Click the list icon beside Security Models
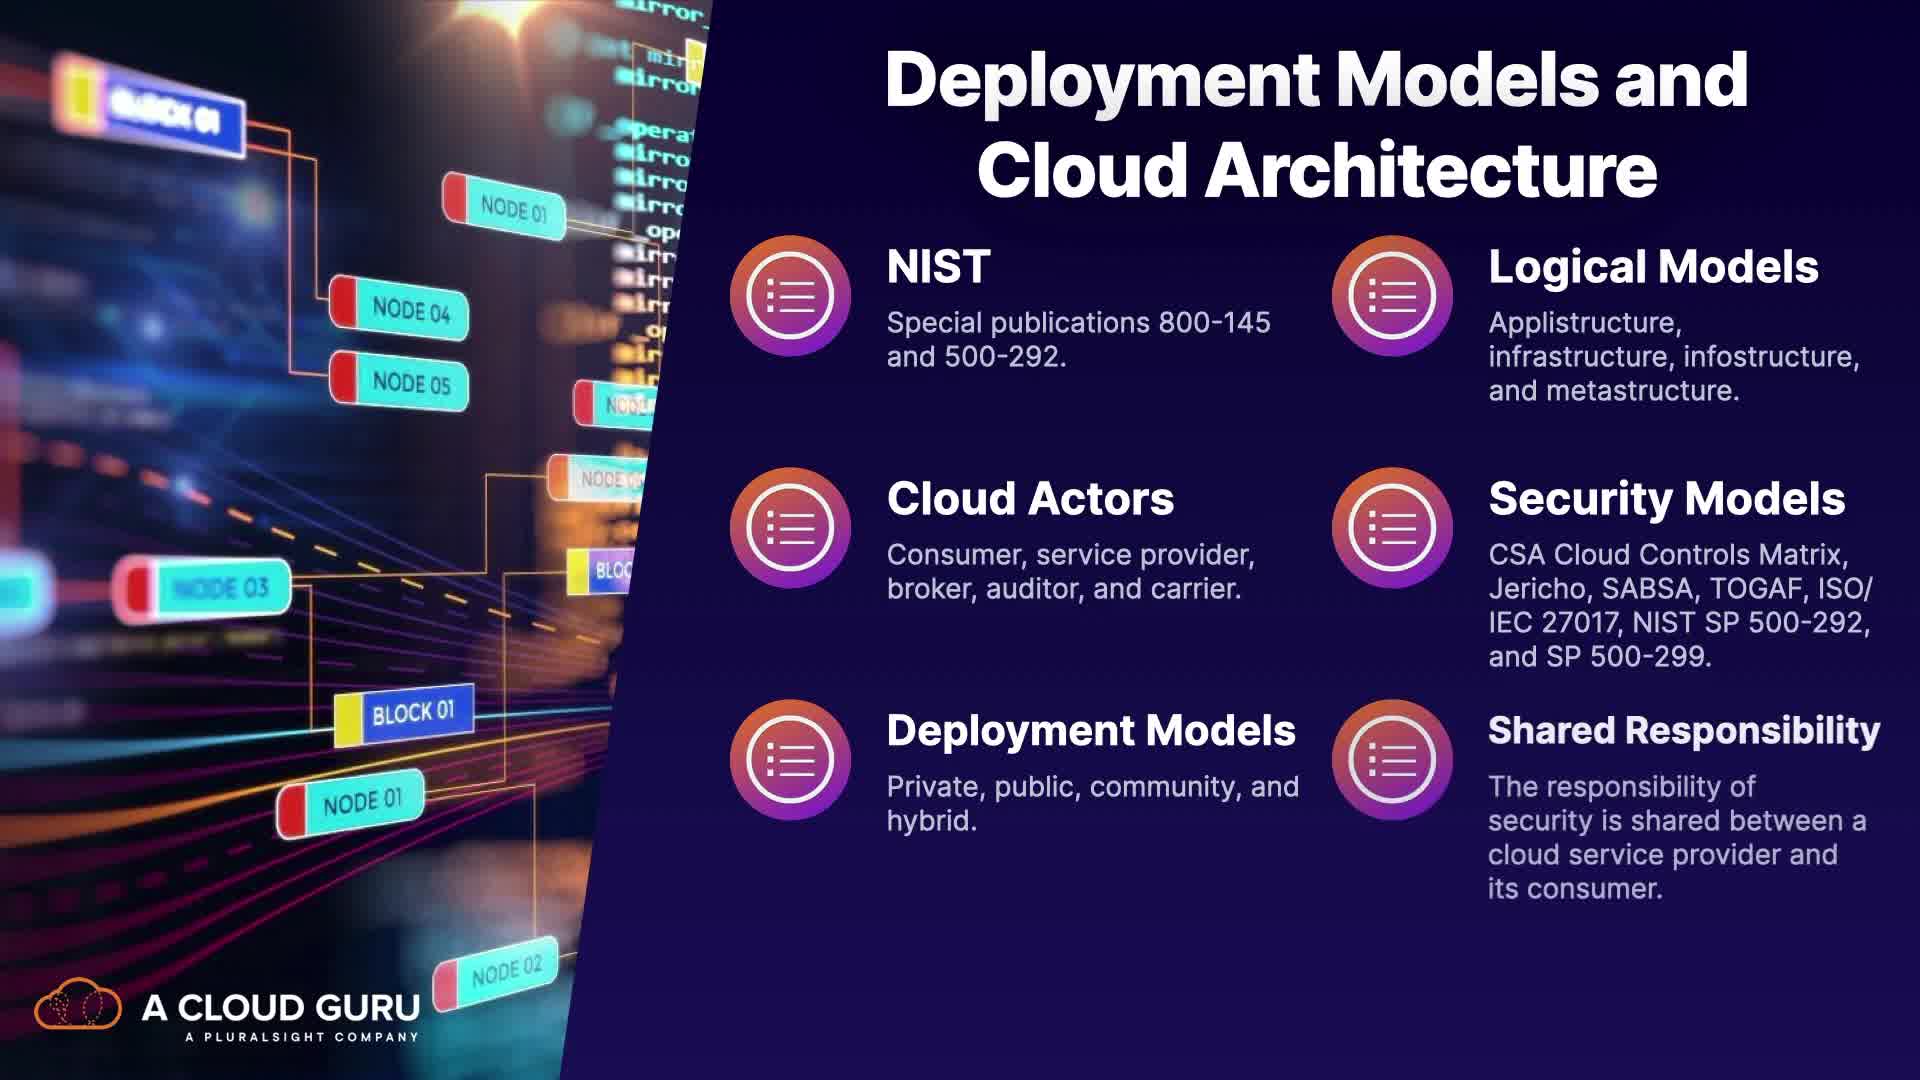The height and width of the screenshot is (1080, 1920). pos(1392,528)
